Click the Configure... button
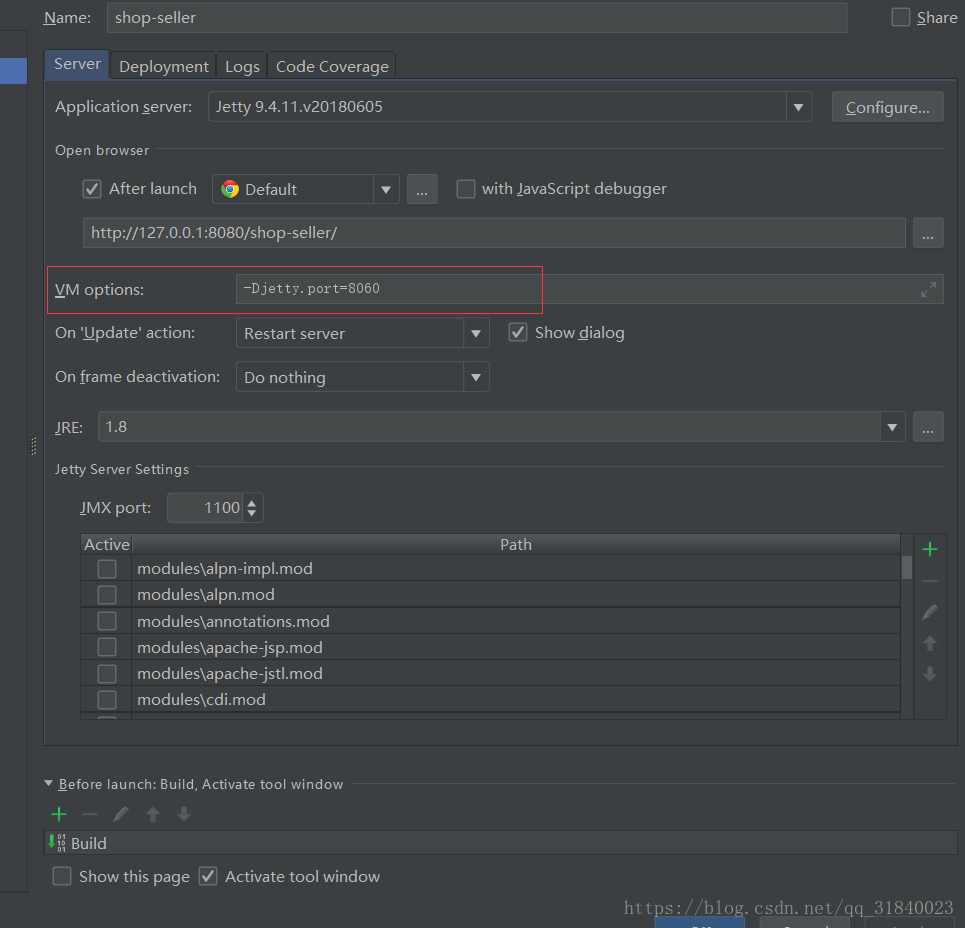965x928 pixels. coord(887,107)
